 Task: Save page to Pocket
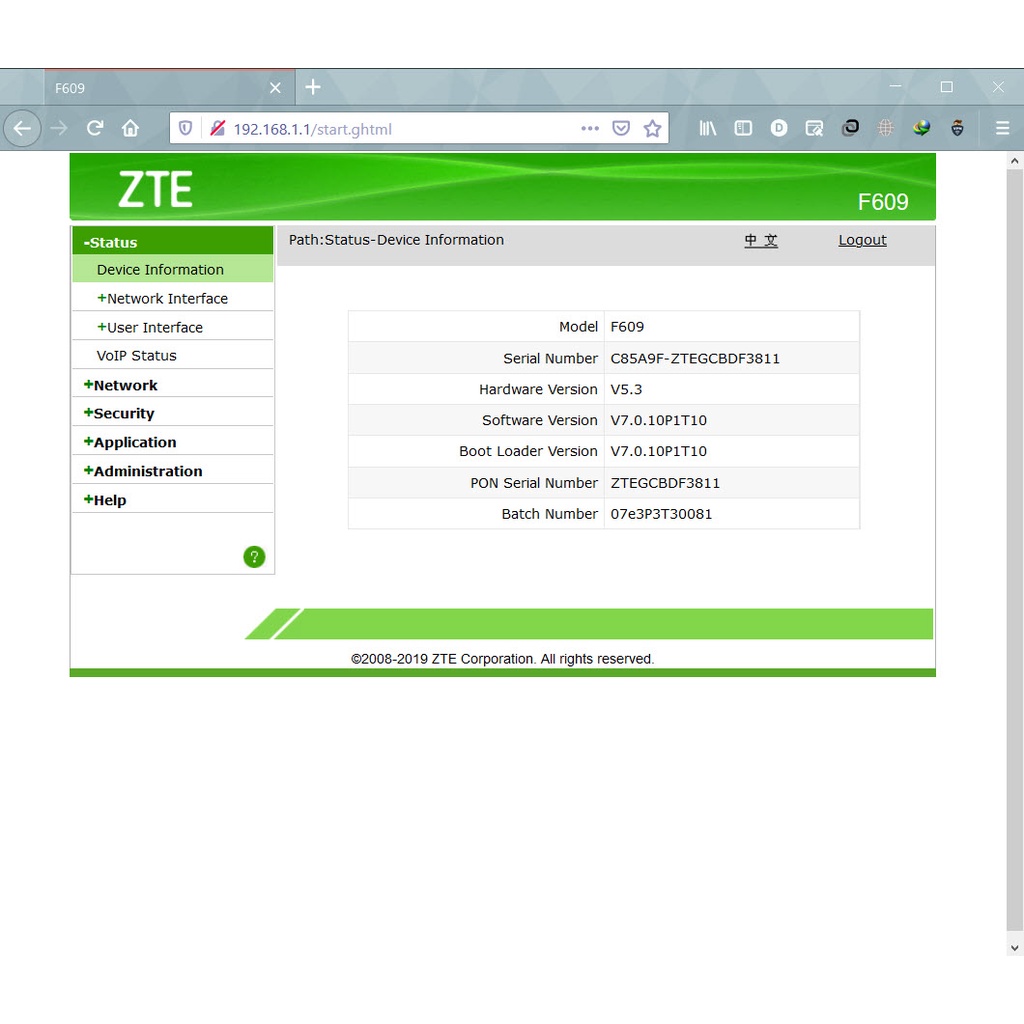pyautogui.click(x=621, y=128)
